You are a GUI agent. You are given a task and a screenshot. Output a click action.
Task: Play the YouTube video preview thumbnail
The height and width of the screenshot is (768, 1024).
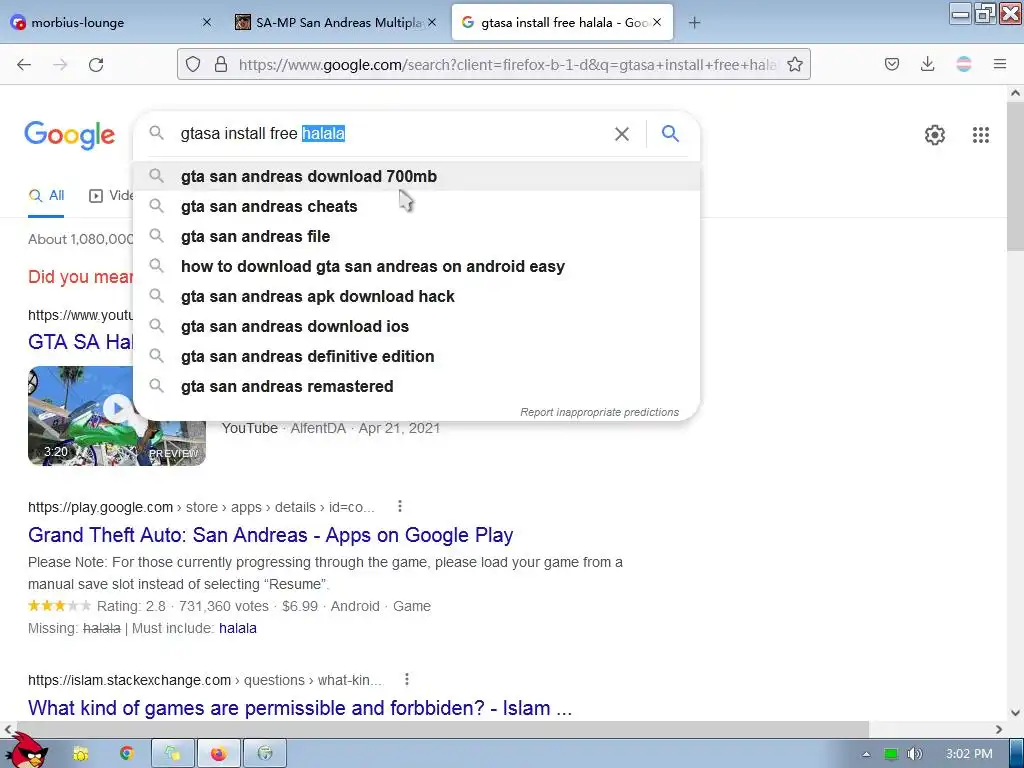[x=117, y=415]
